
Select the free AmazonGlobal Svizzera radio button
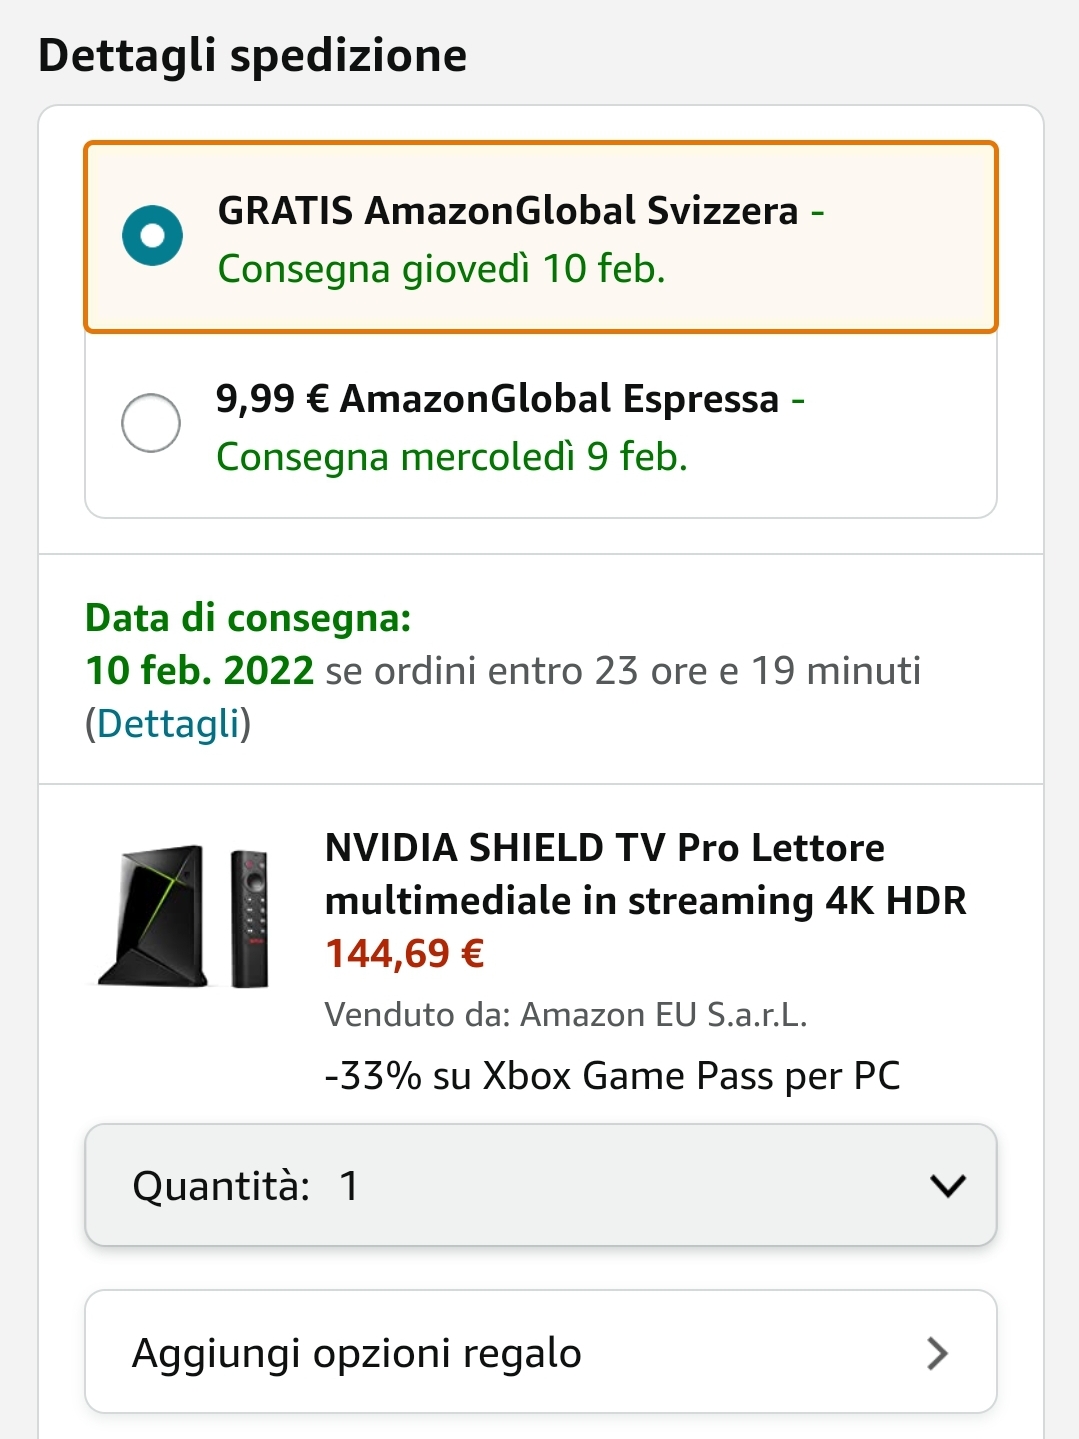[x=152, y=236]
